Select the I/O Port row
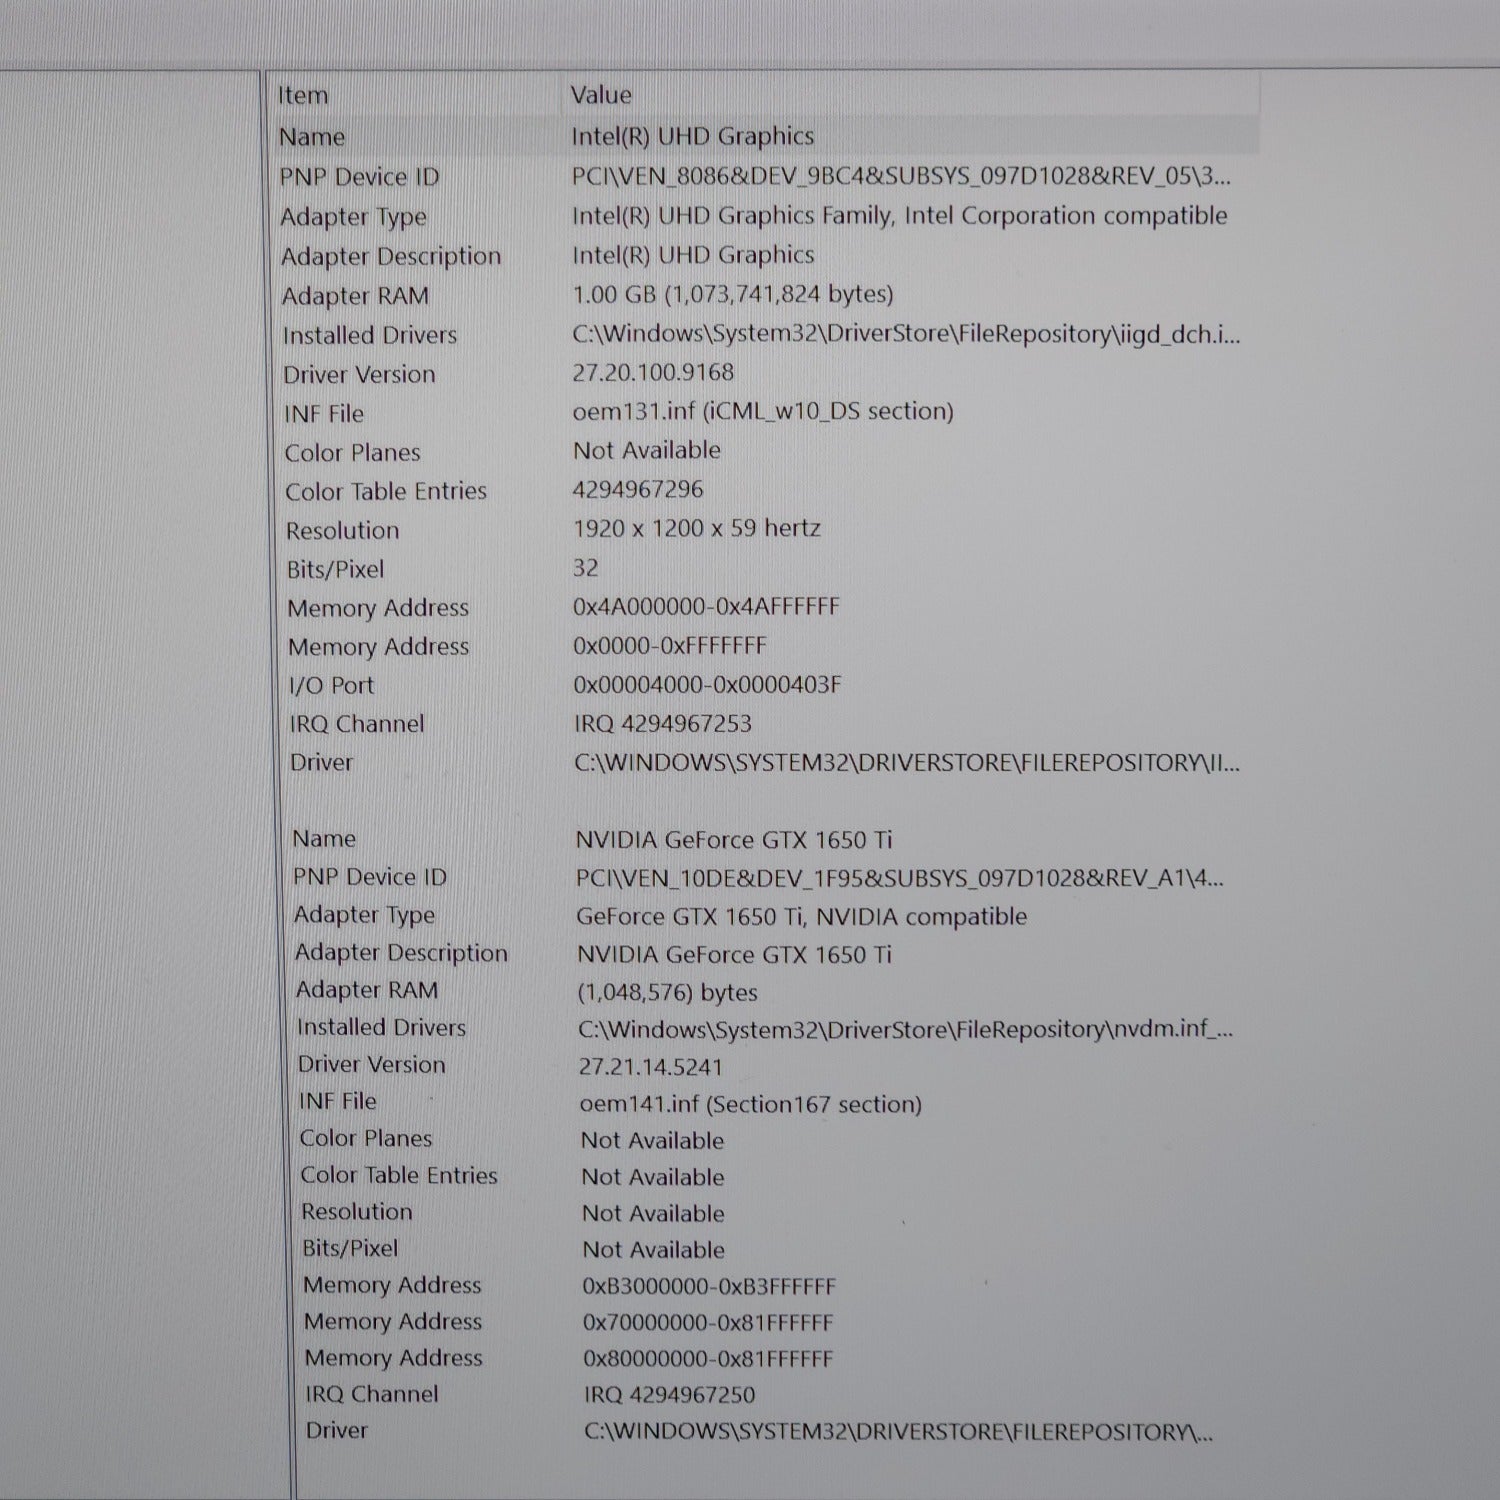This screenshot has width=1500, height=1500. click(707, 685)
